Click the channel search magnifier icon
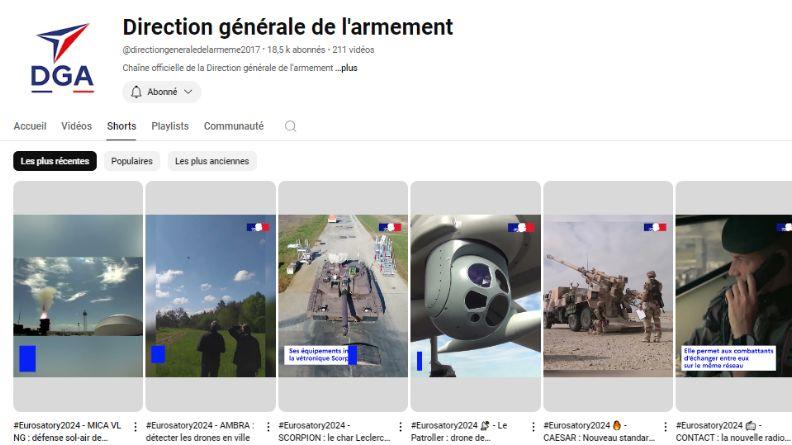This screenshot has height=445, width=792. pos(290,126)
